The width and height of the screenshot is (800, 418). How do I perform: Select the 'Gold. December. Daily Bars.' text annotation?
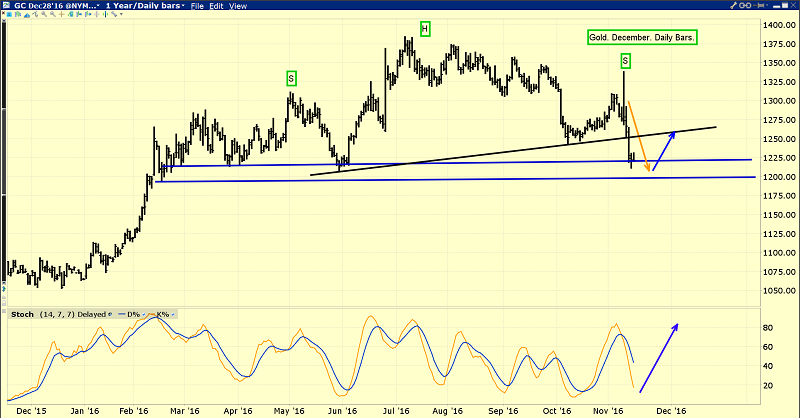(x=640, y=37)
